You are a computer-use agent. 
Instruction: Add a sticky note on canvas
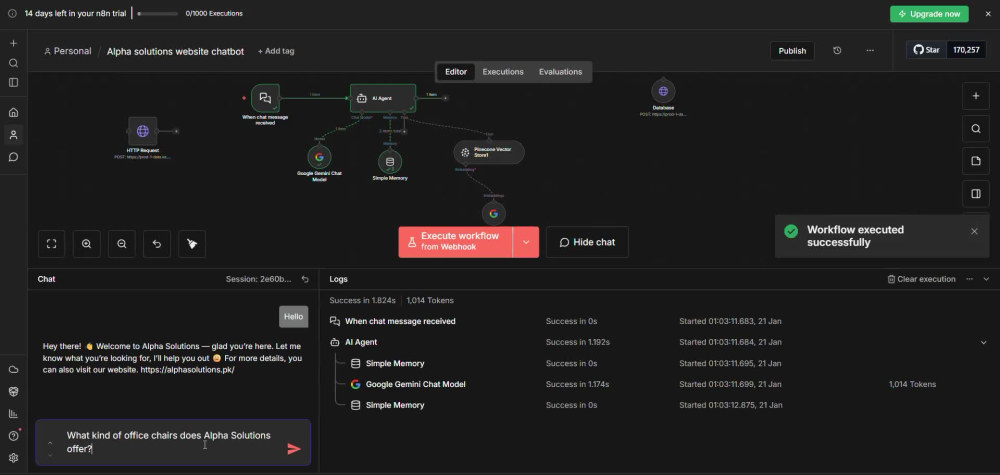tap(976, 161)
